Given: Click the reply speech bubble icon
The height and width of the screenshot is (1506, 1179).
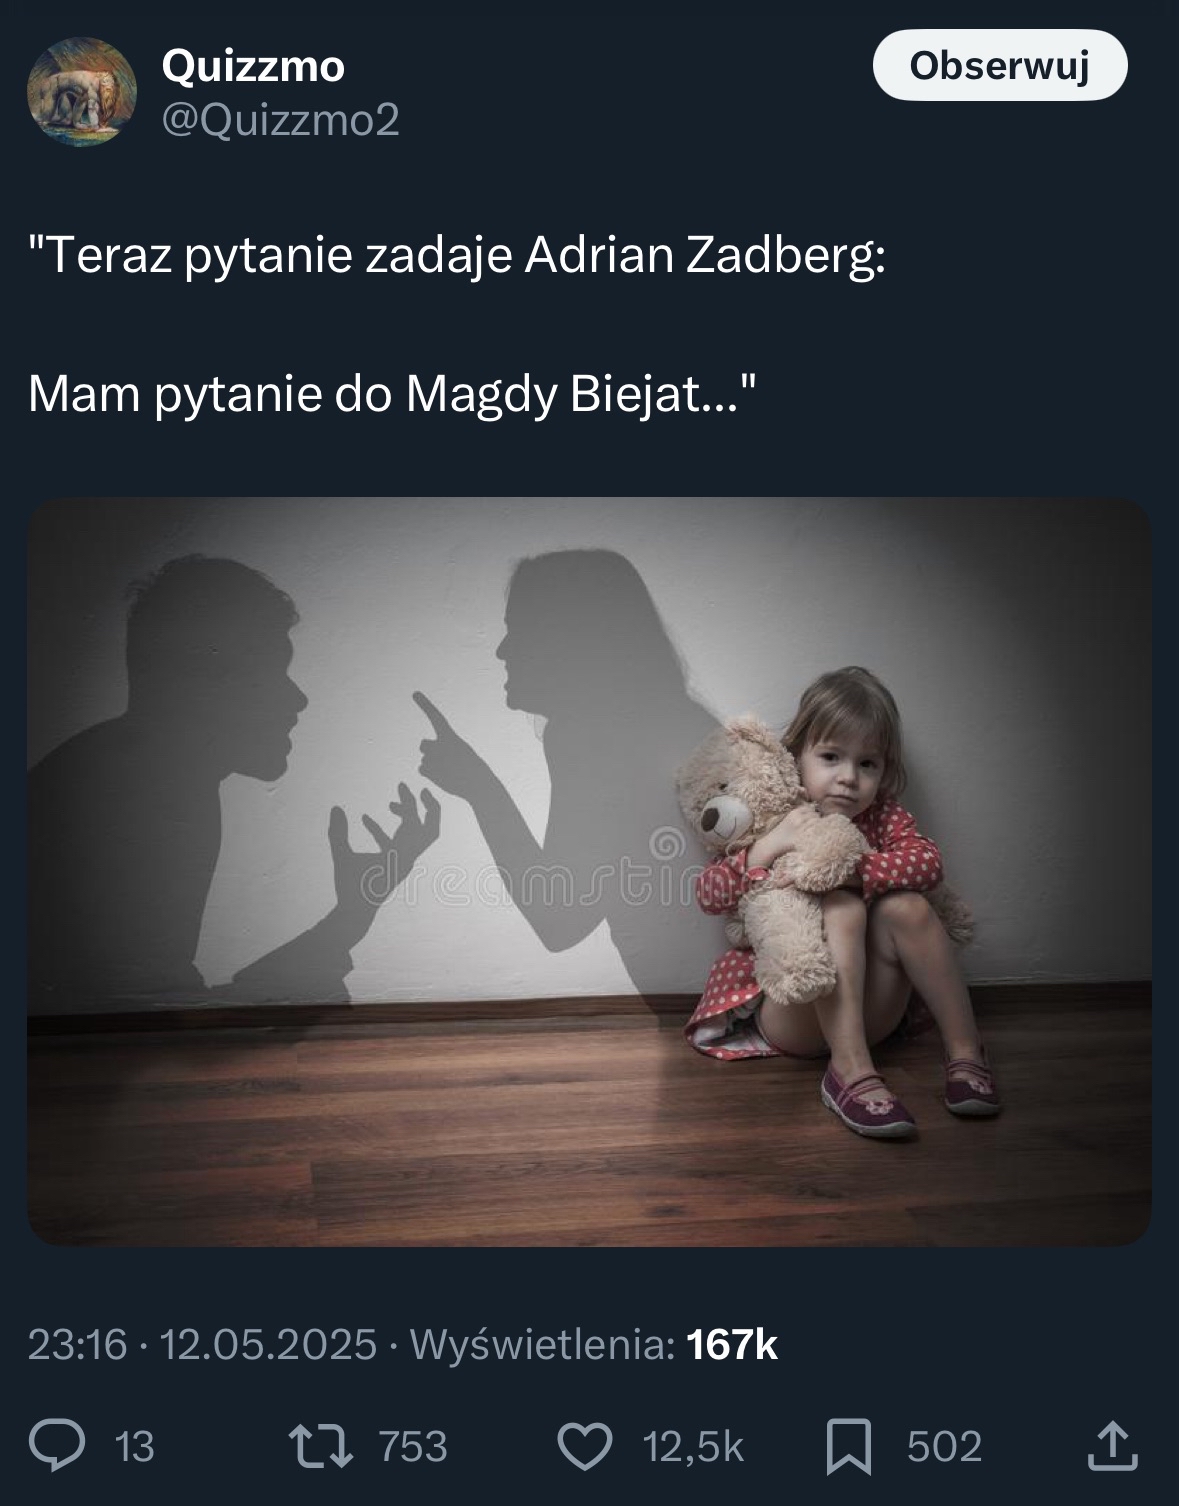Looking at the screenshot, I should click(x=56, y=1446).
